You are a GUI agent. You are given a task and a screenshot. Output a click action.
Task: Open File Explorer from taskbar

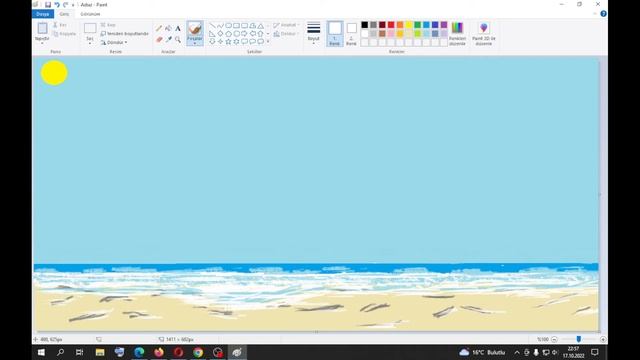[100, 352]
